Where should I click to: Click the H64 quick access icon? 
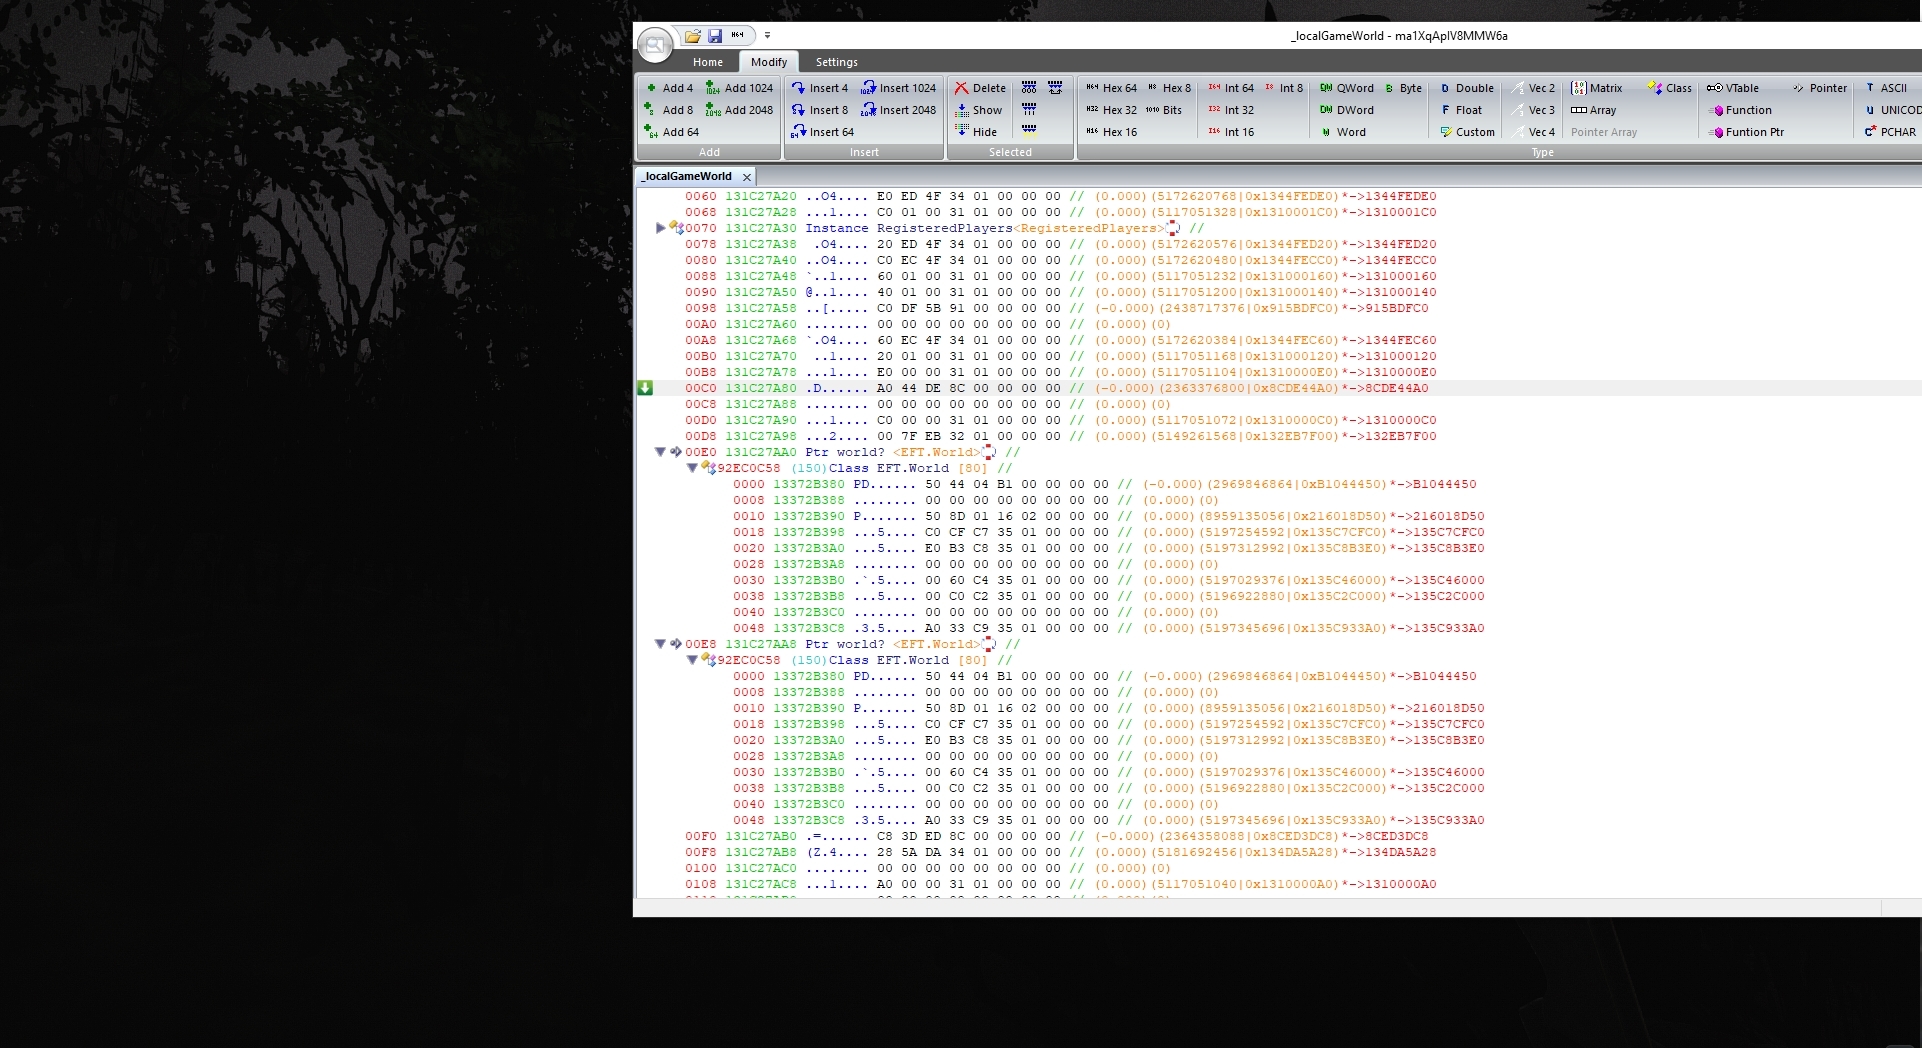(x=738, y=35)
